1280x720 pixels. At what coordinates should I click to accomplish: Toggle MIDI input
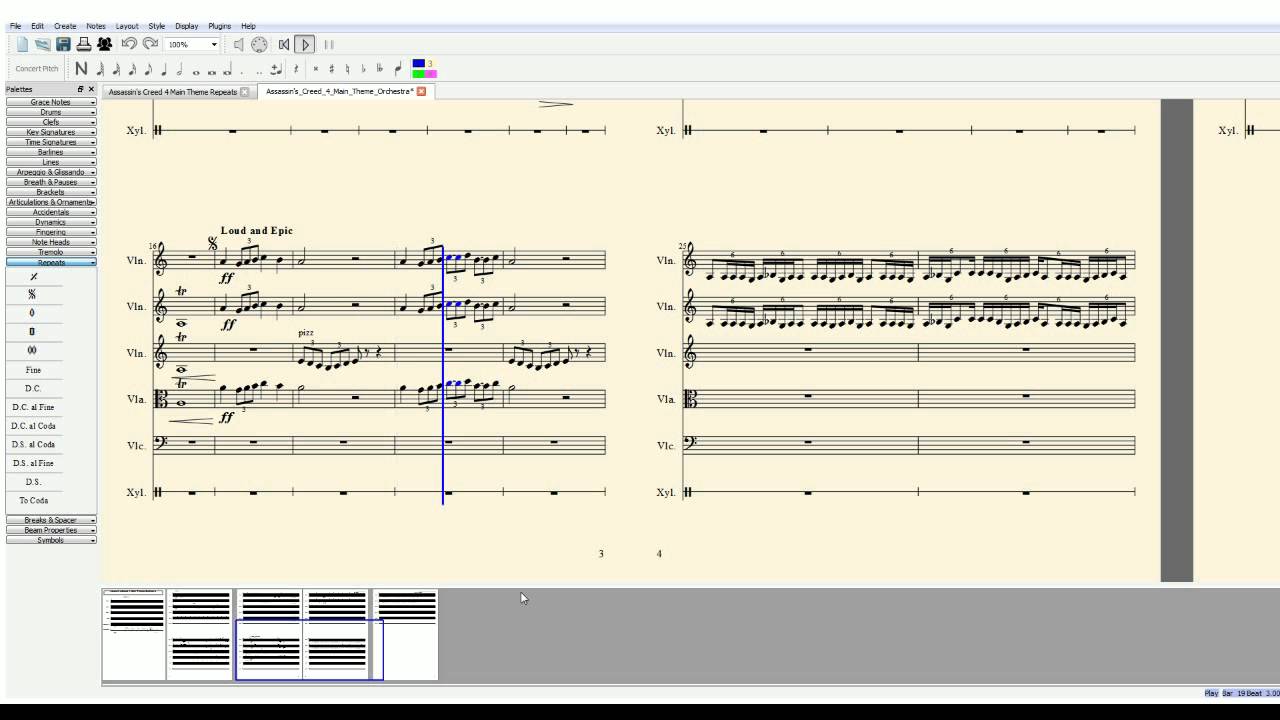point(259,44)
